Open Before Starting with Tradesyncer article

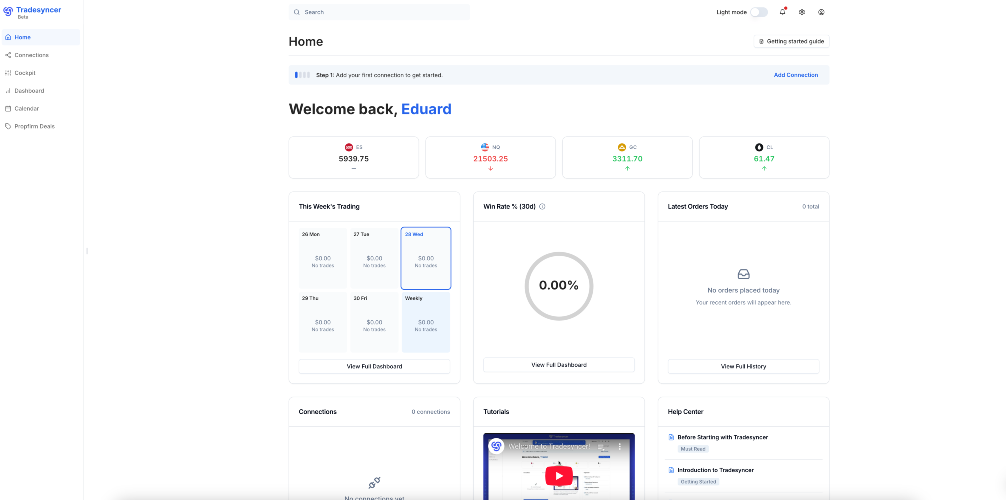tap(722, 437)
